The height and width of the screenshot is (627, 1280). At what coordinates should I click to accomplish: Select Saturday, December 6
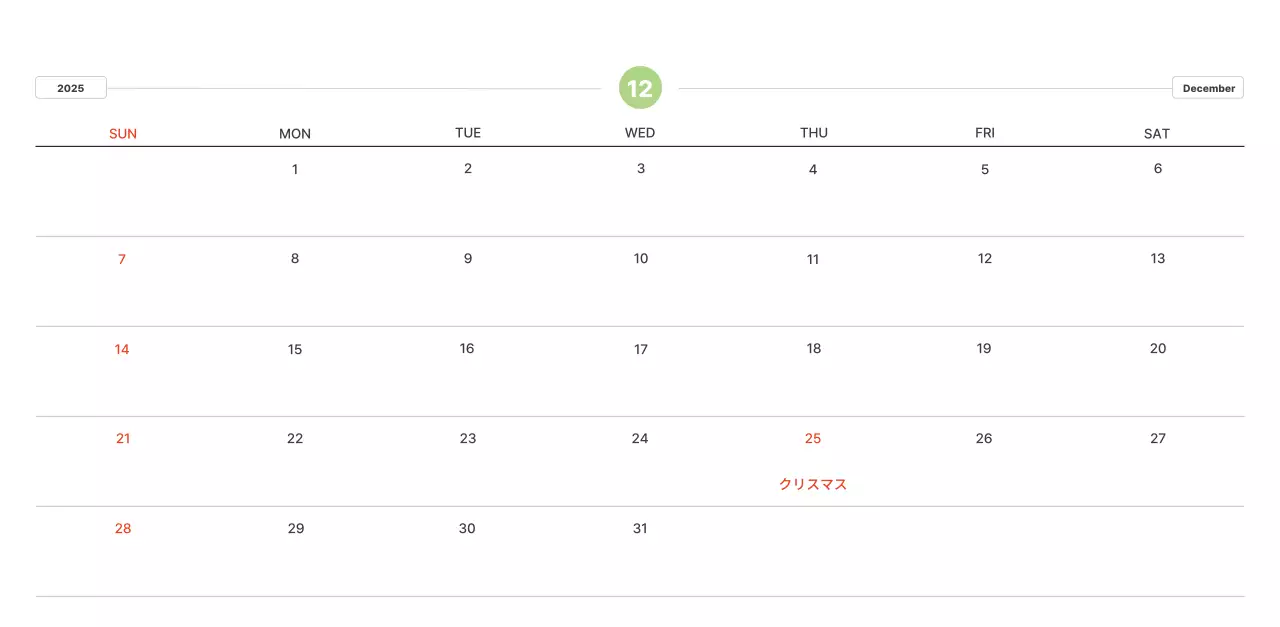pos(1158,169)
